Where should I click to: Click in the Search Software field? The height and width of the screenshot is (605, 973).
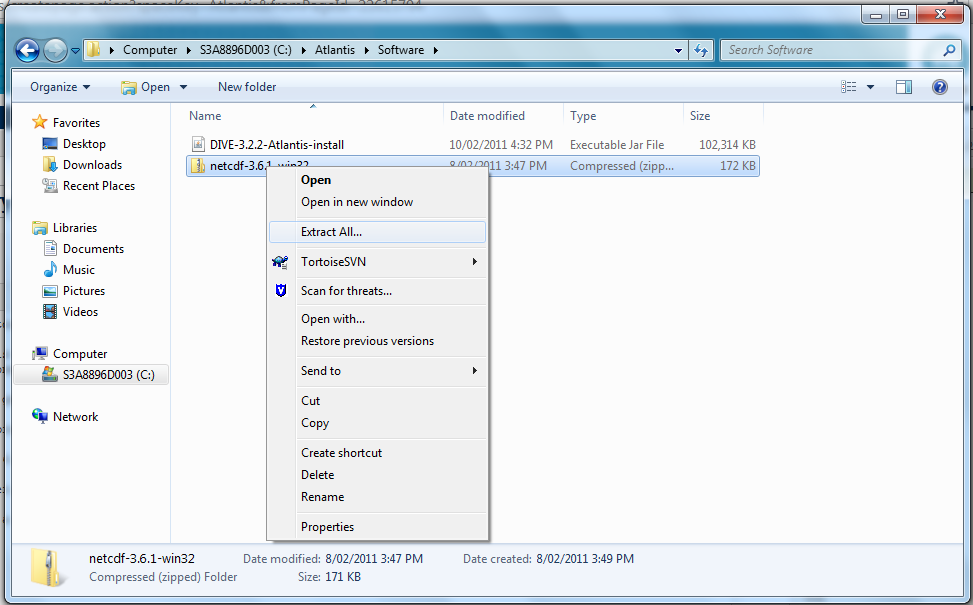tap(830, 50)
